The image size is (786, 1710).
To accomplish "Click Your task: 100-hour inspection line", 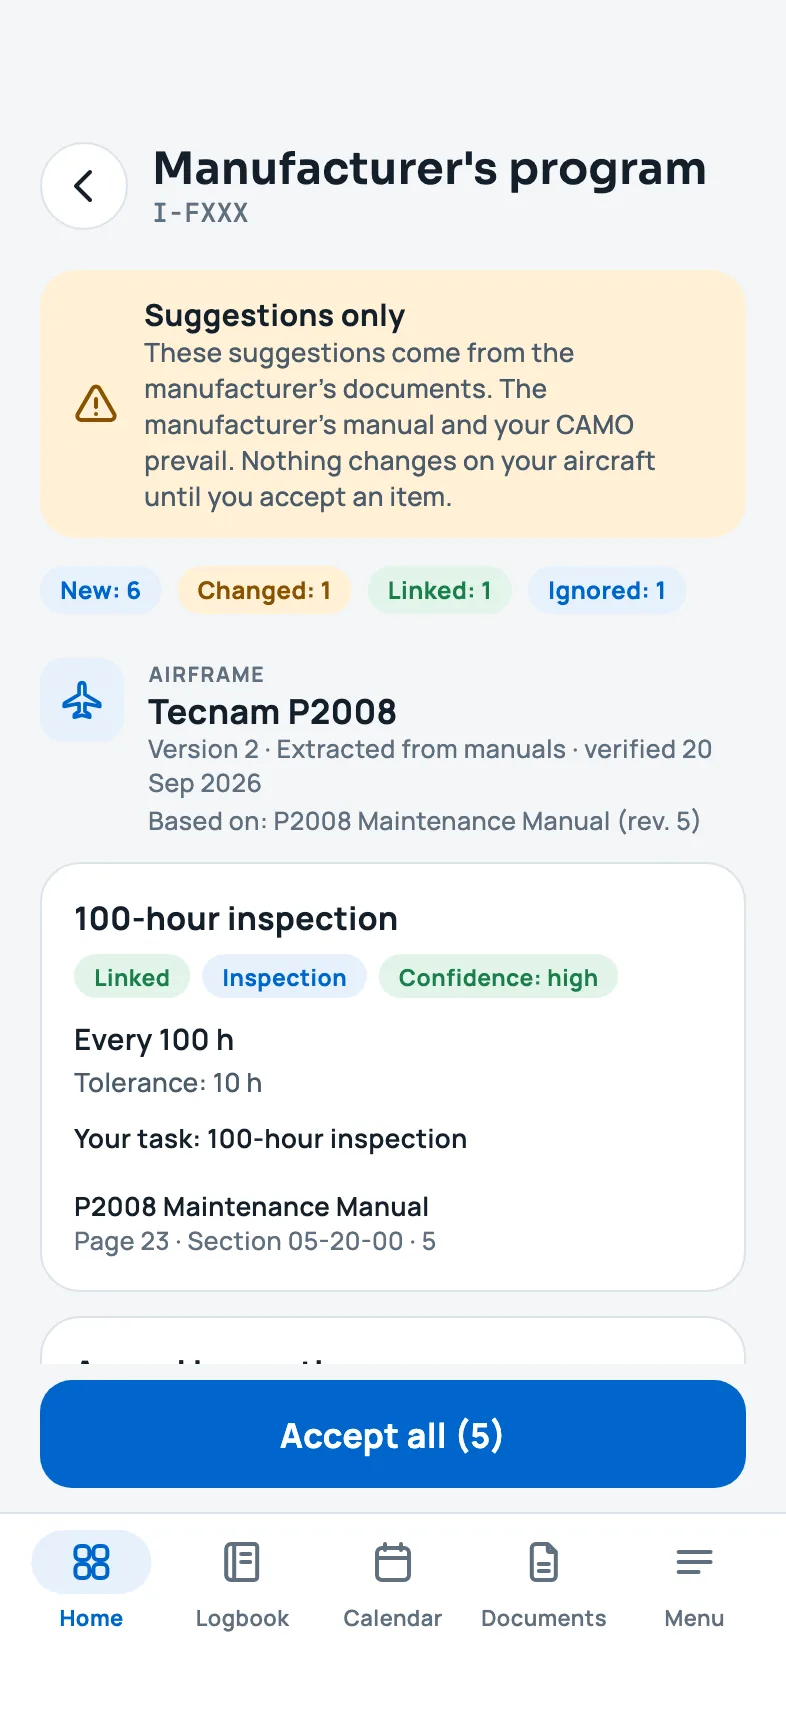I will [x=271, y=1139].
